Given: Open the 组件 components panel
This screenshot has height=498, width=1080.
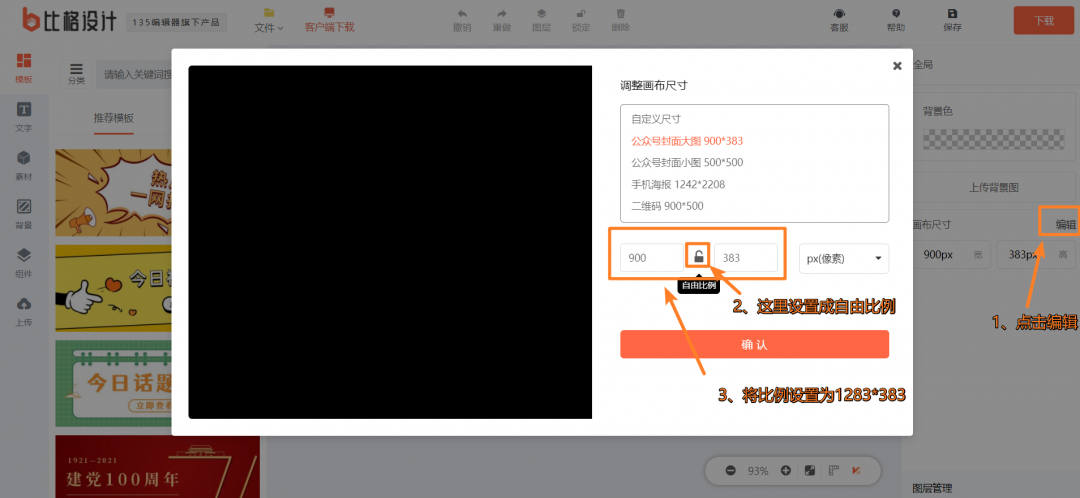Looking at the screenshot, I should click(23, 261).
